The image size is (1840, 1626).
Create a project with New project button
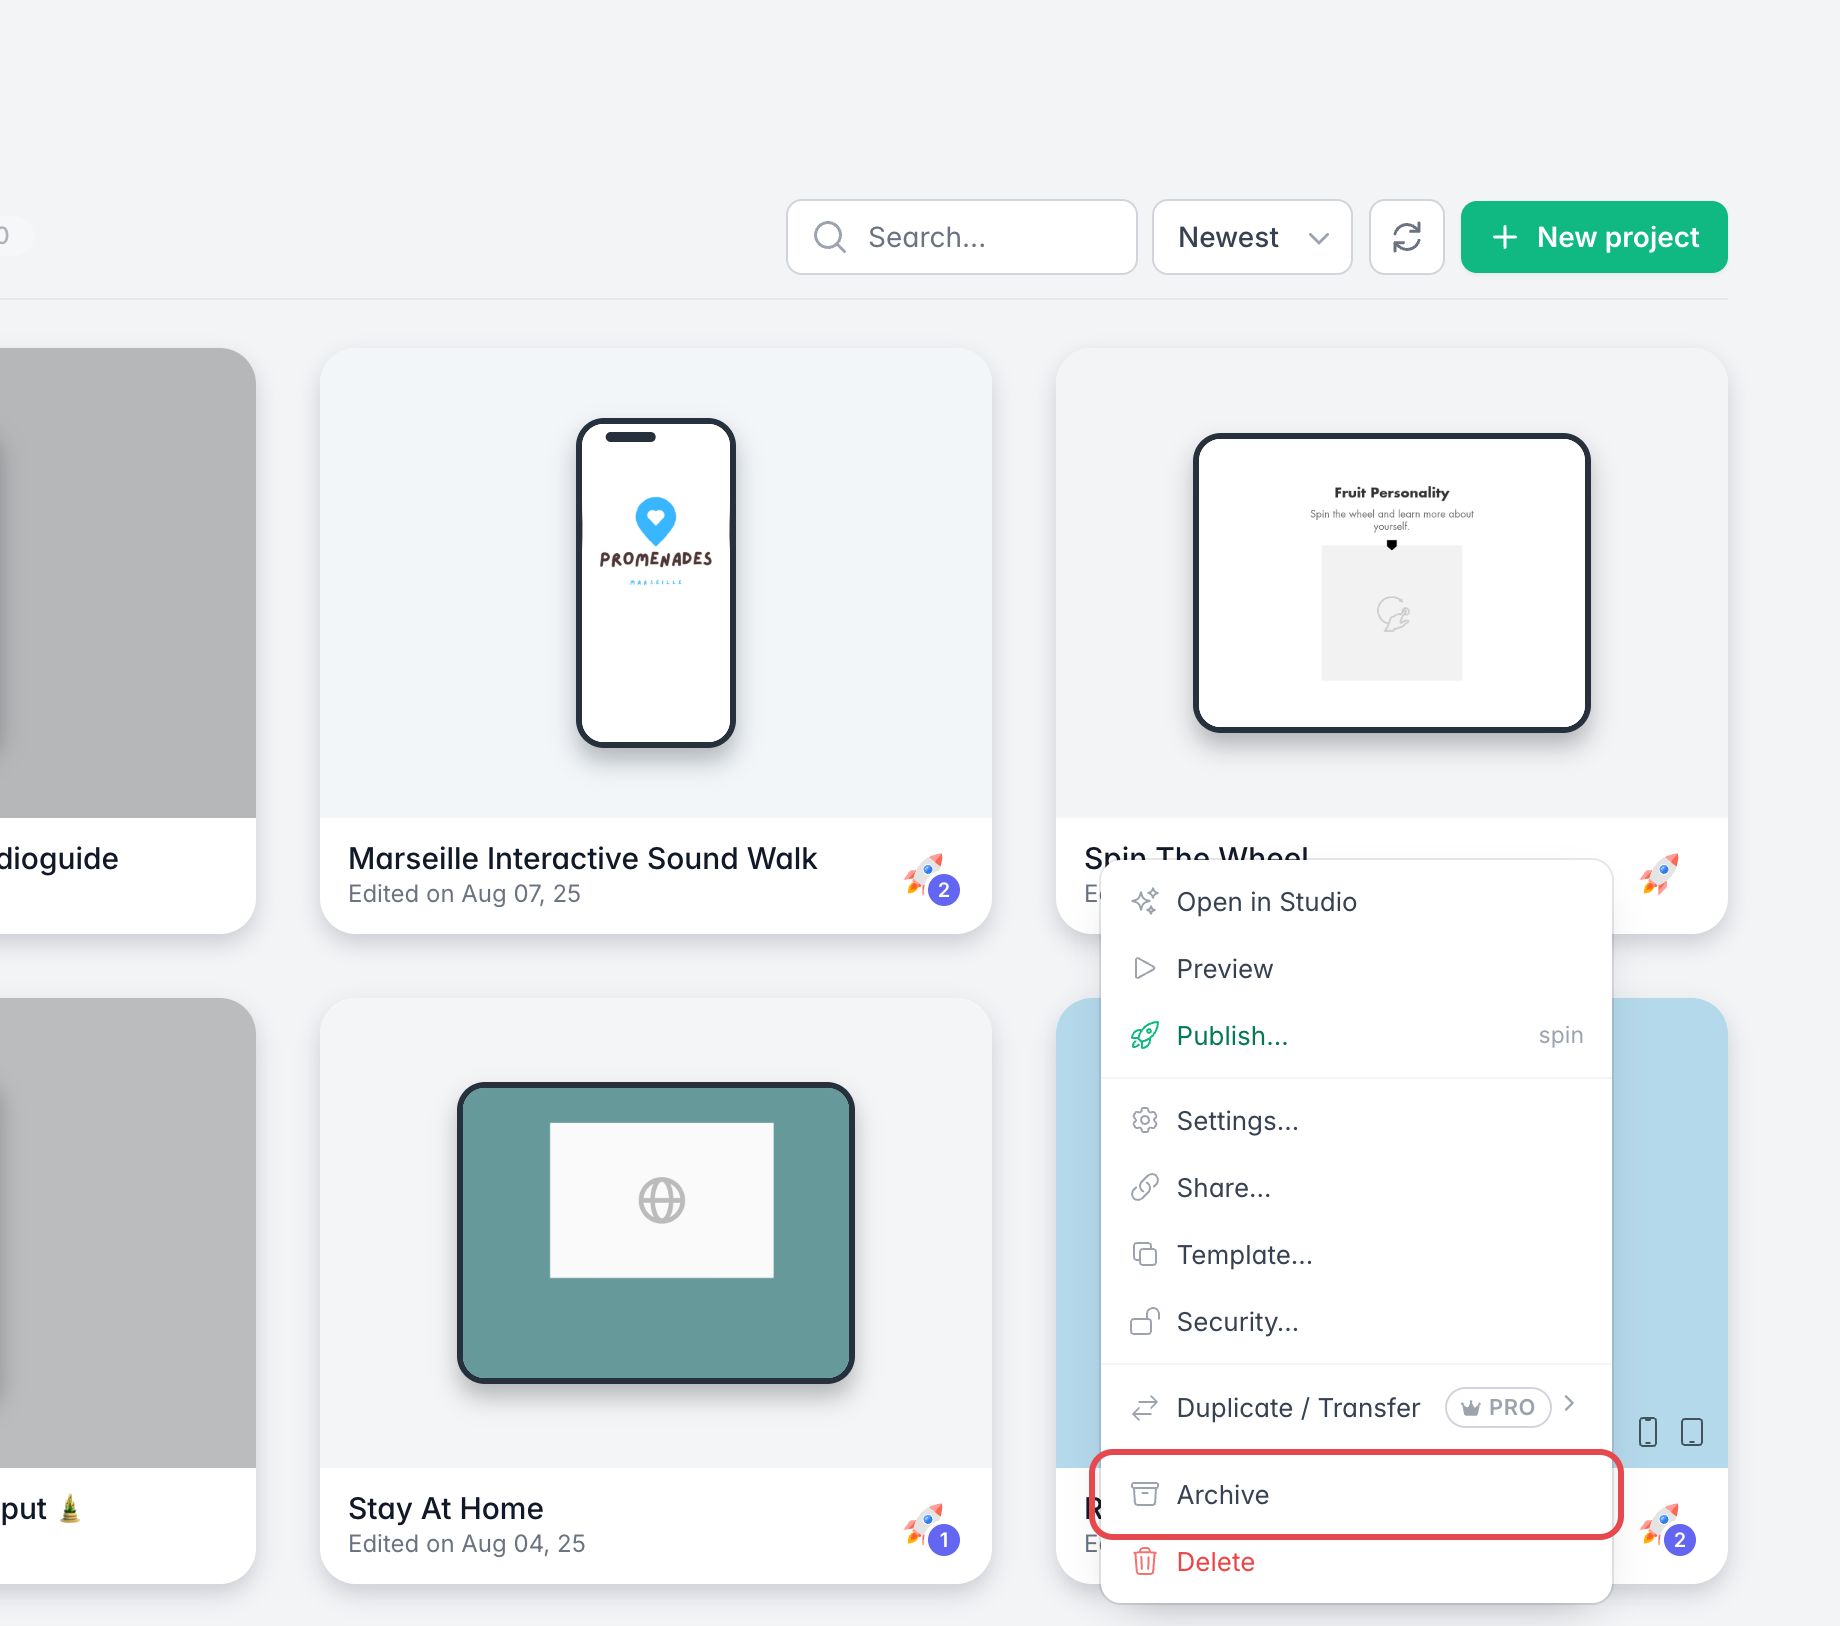coord(1594,237)
